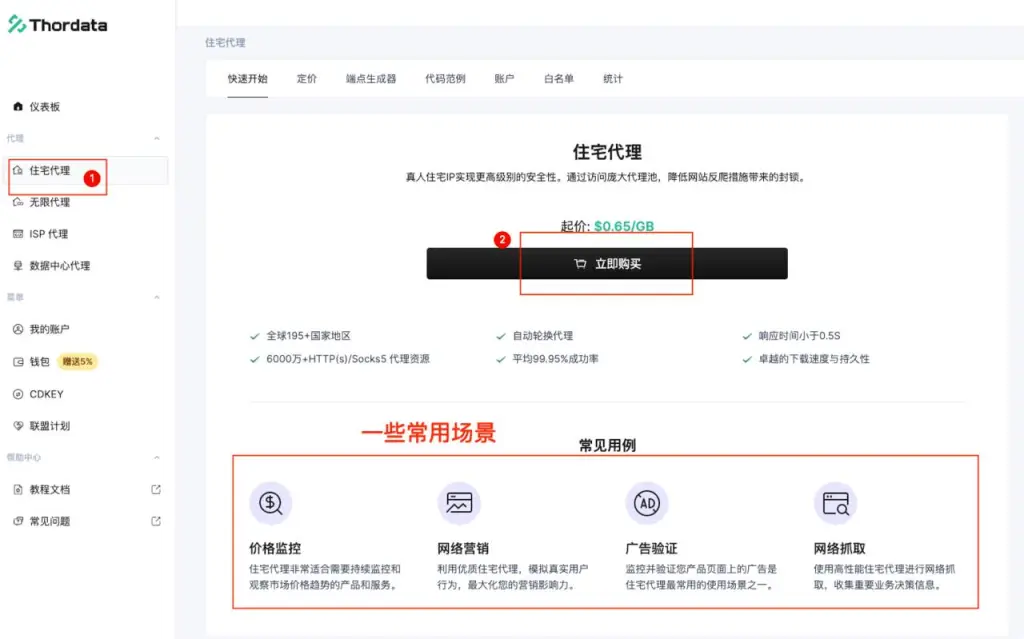1024x639 pixels.
Task: Click the 教程文档 document icon
Action: [x=18, y=489]
